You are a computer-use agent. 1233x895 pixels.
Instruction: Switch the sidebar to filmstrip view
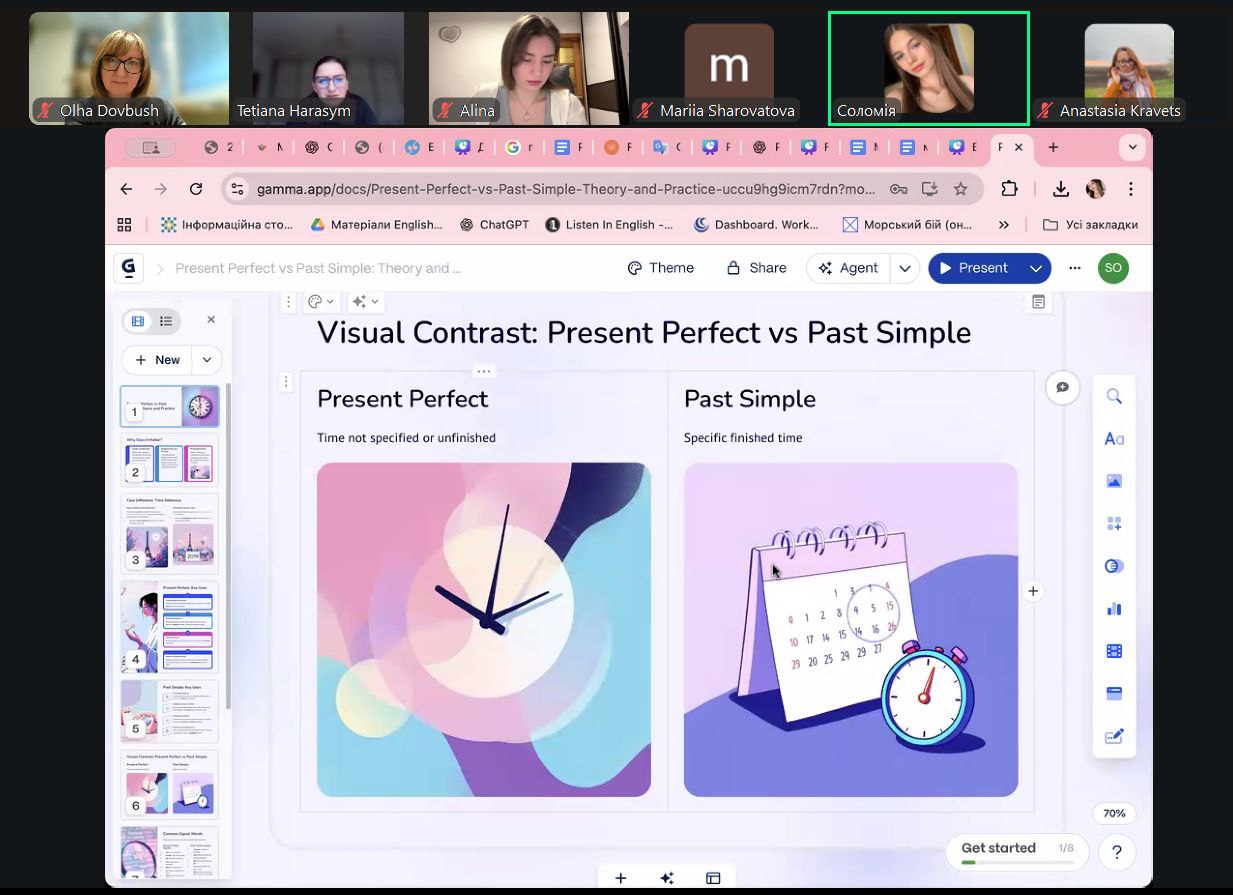coord(138,321)
